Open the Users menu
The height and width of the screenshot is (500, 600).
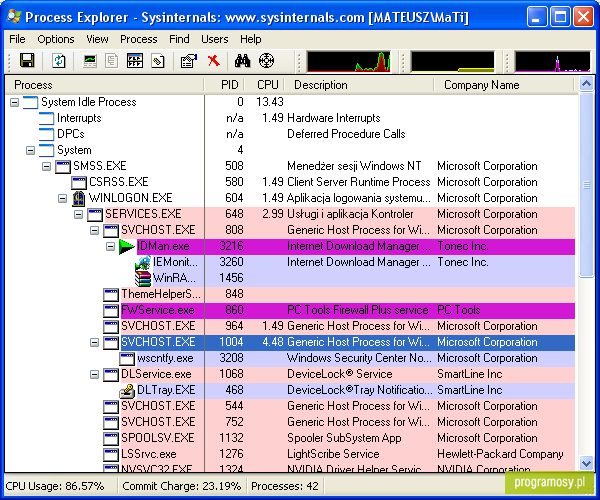click(x=214, y=39)
